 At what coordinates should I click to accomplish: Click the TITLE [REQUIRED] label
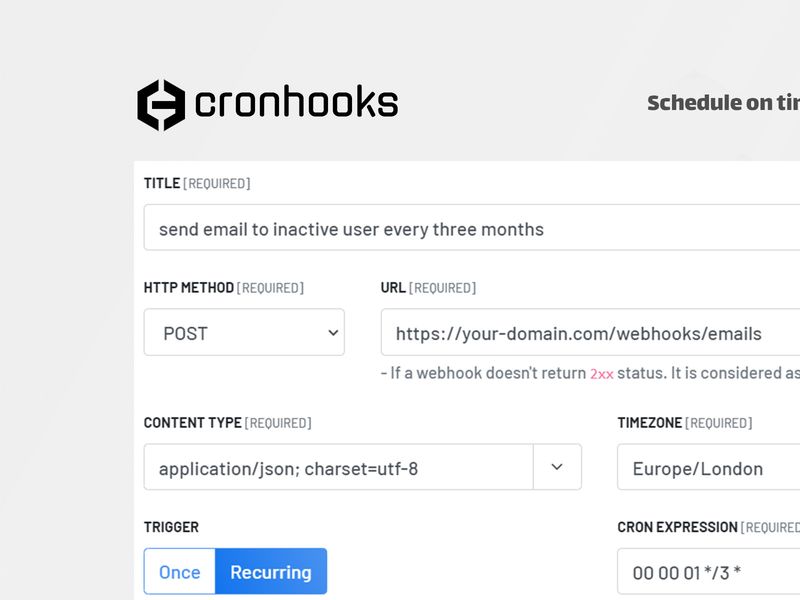point(197,183)
